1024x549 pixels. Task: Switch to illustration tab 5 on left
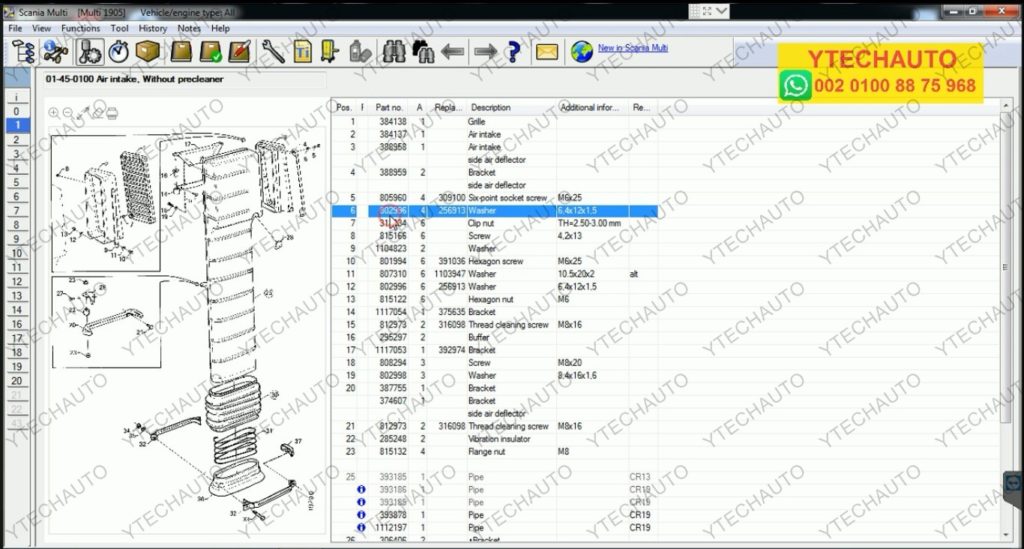click(x=16, y=183)
